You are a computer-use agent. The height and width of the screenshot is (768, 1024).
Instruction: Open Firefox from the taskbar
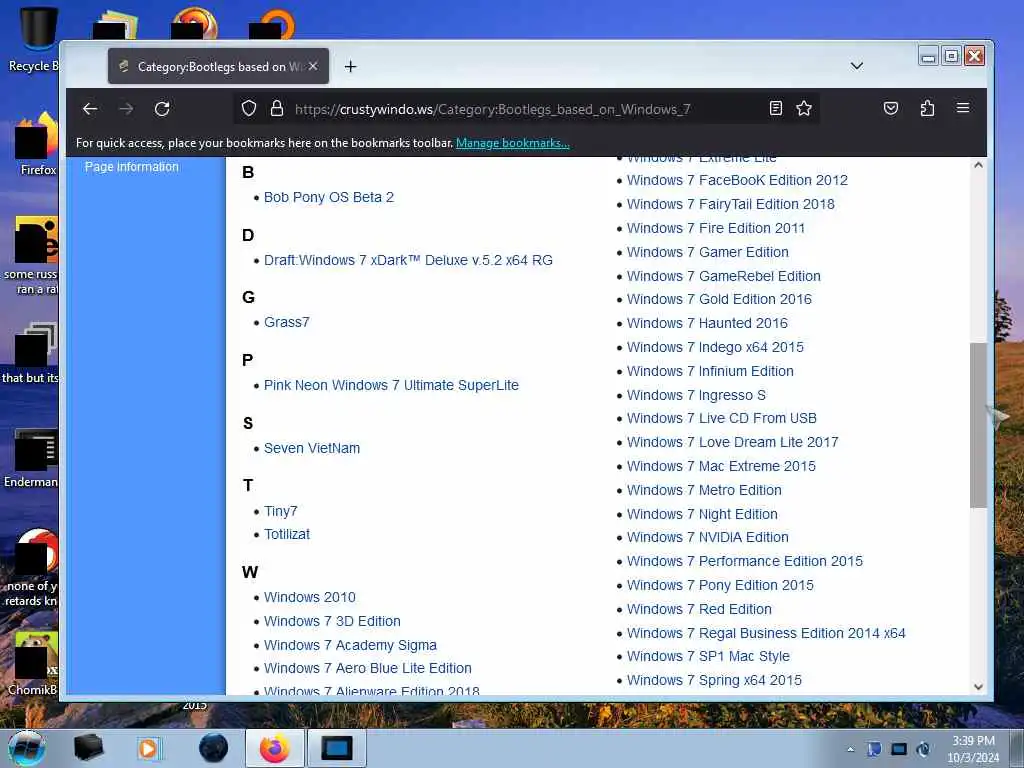(274, 748)
